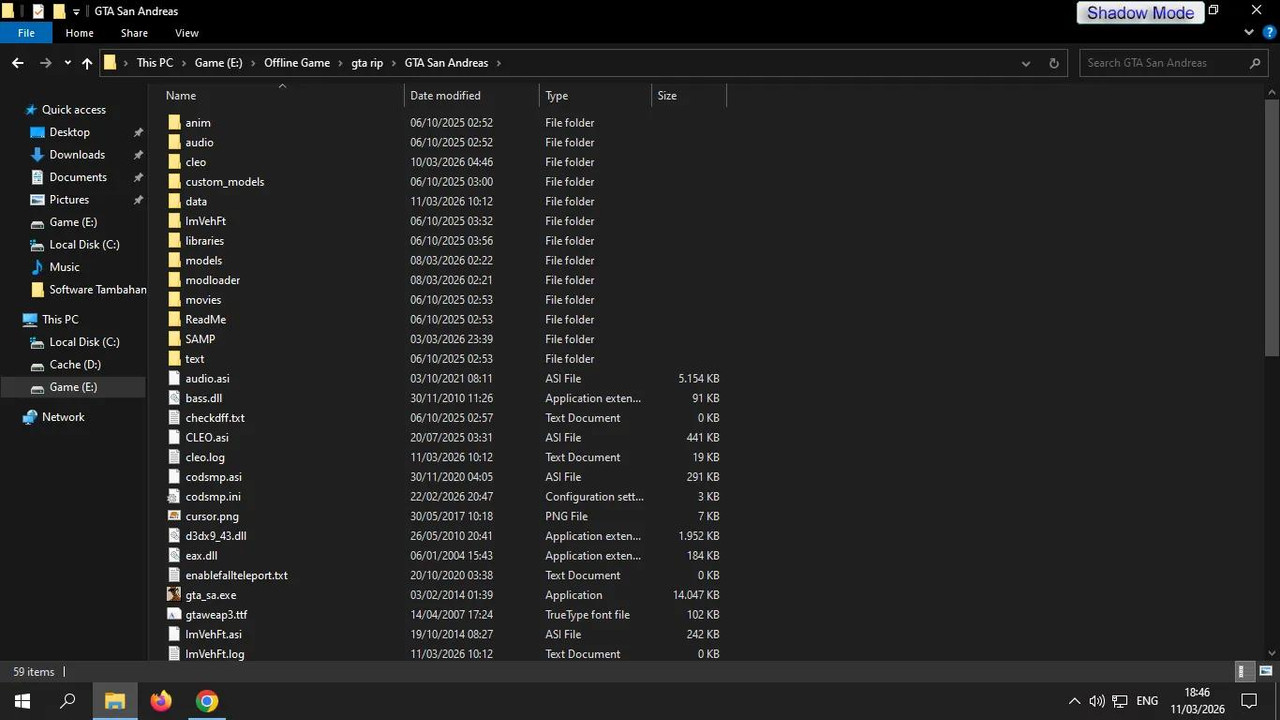Screen dimensions: 1280x720
Task: Select the cleo.log file name
Action: click(x=205, y=457)
